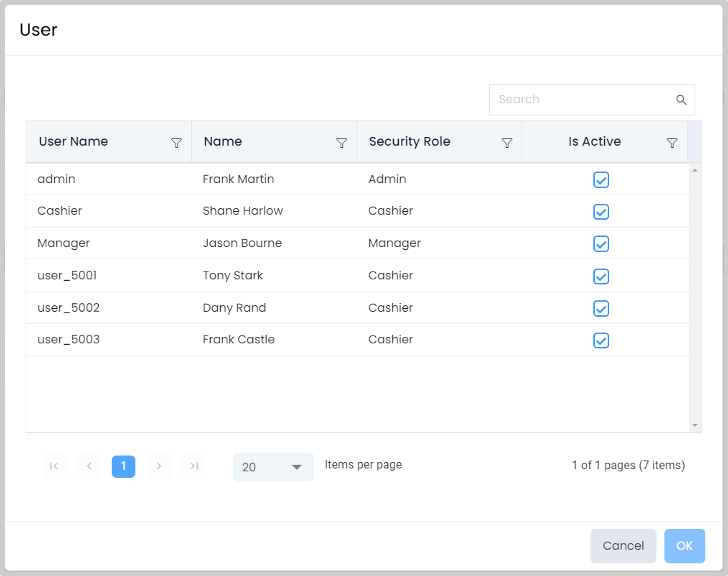The height and width of the screenshot is (576, 728).
Task: Open the Is Active filter icon
Action: point(672,143)
